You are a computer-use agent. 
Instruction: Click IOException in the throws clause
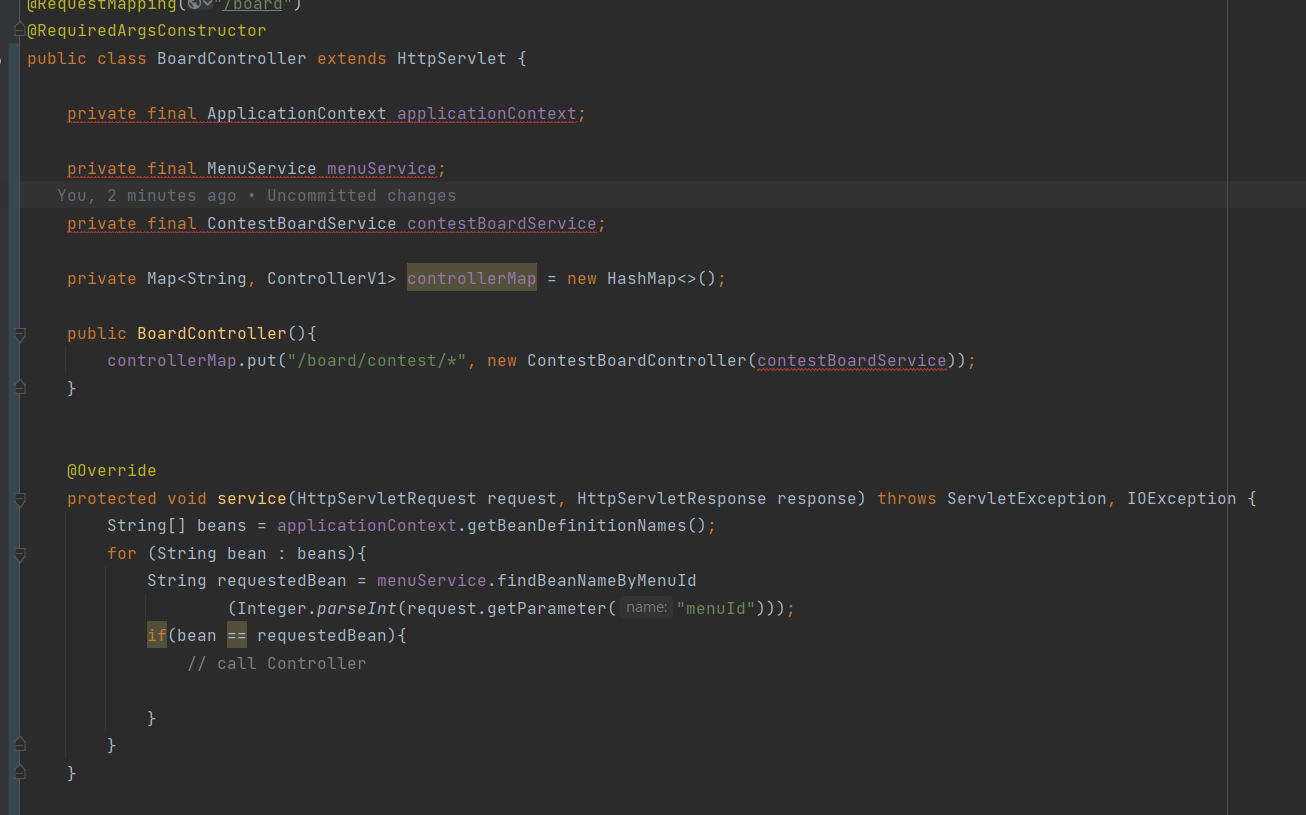tap(1182, 498)
